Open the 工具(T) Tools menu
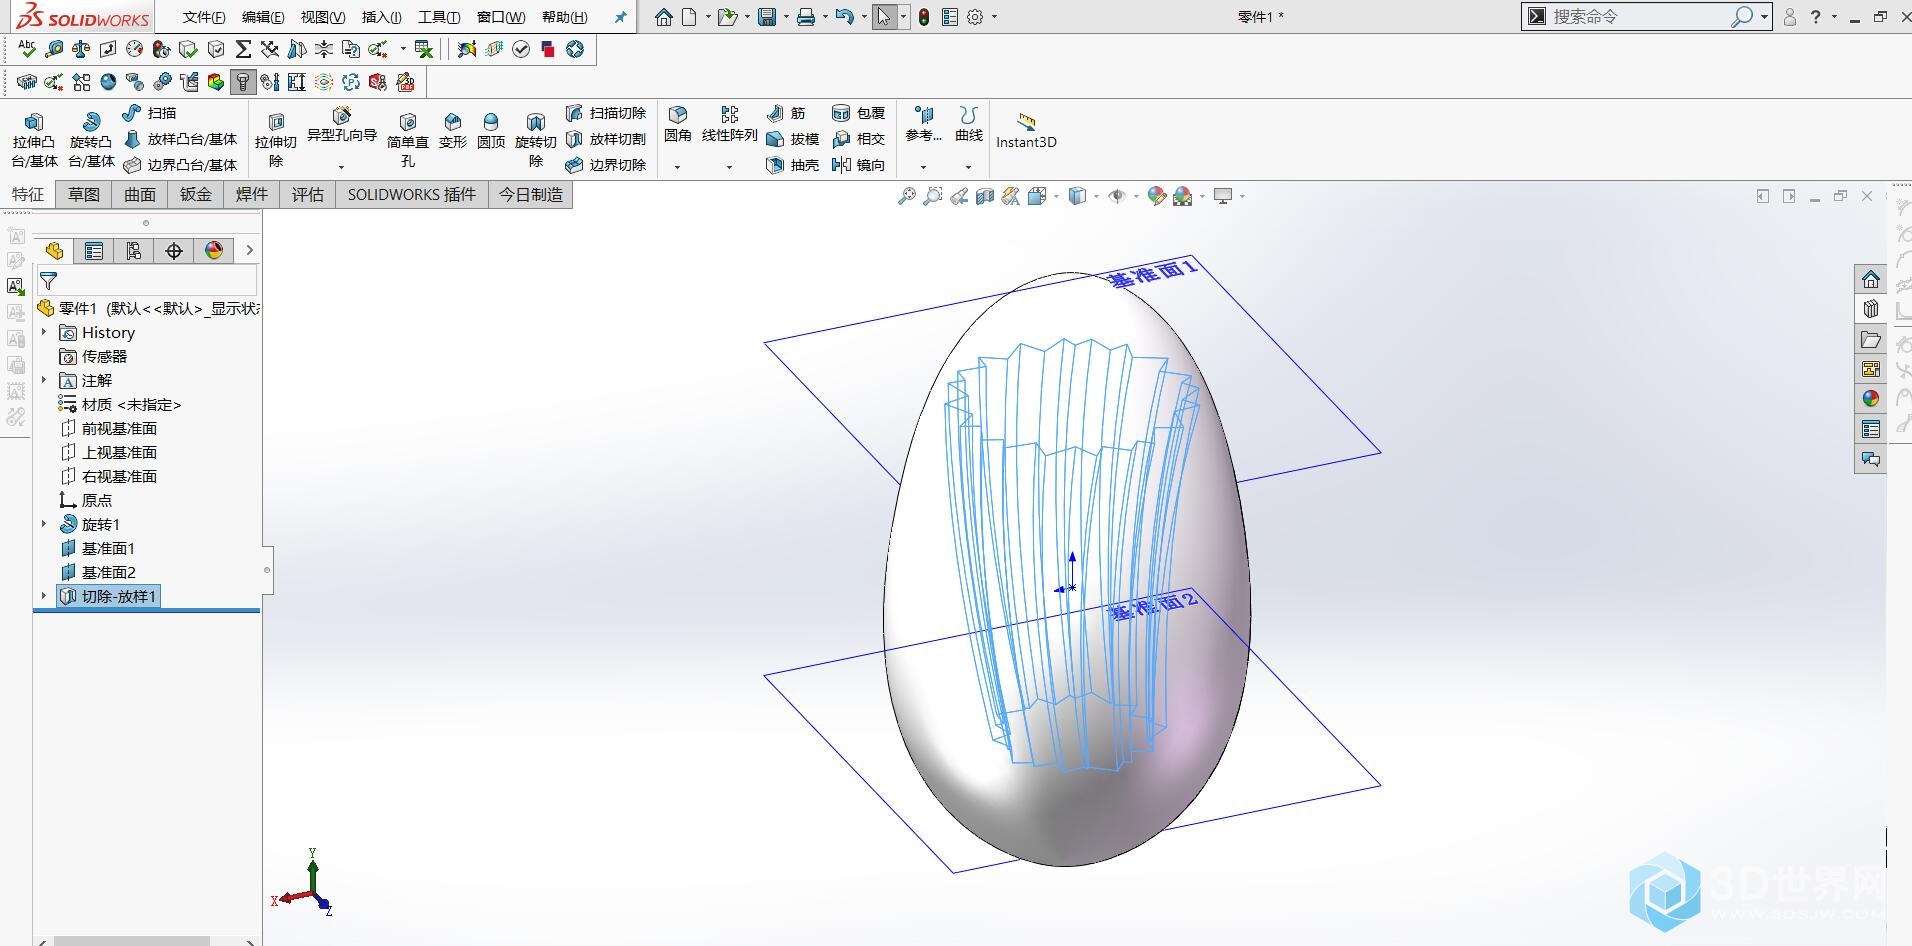 [439, 17]
